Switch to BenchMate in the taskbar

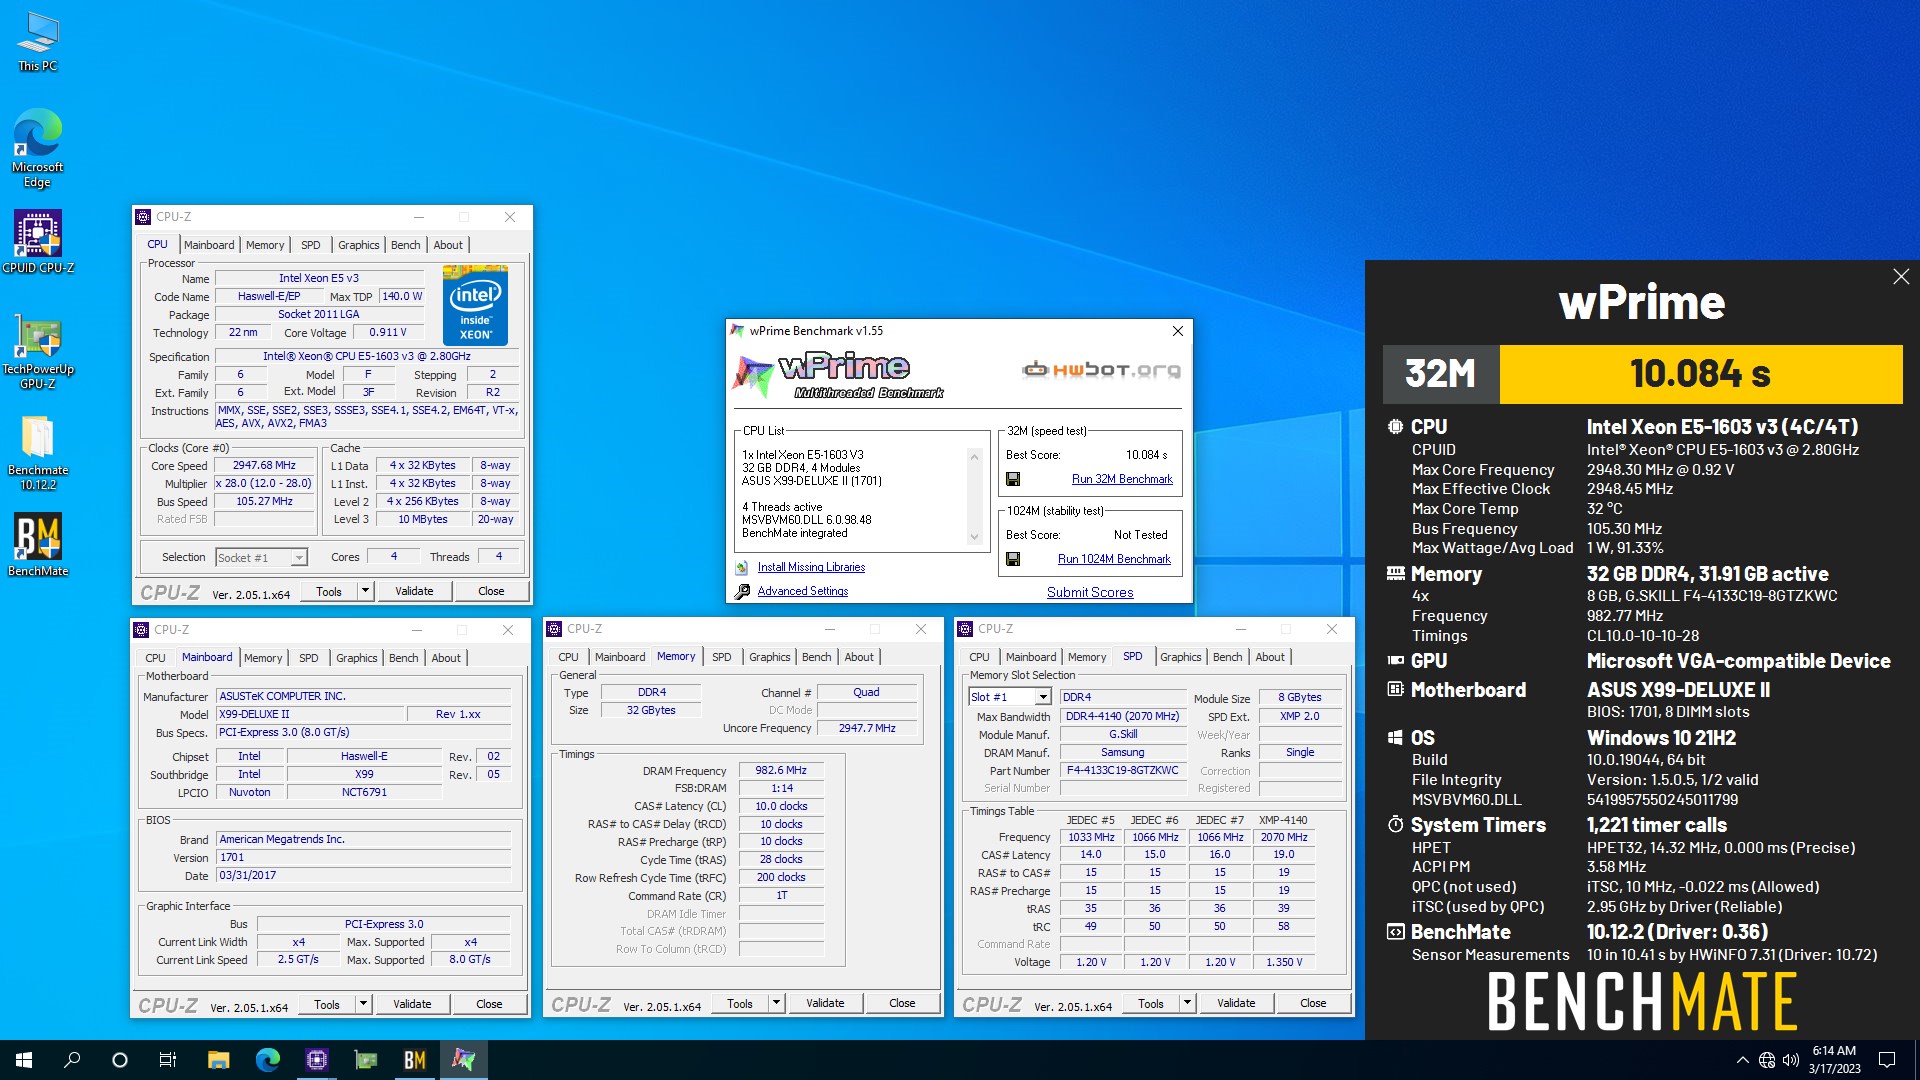pyautogui.click(x=414, y=1060)
